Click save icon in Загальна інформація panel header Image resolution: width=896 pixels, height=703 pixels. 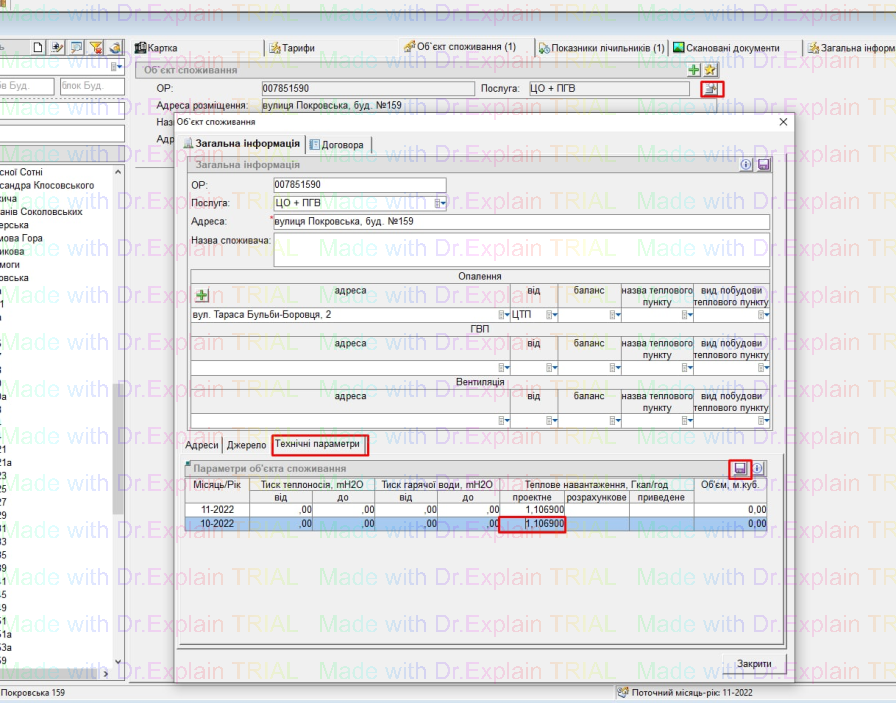tap(763, 165)
